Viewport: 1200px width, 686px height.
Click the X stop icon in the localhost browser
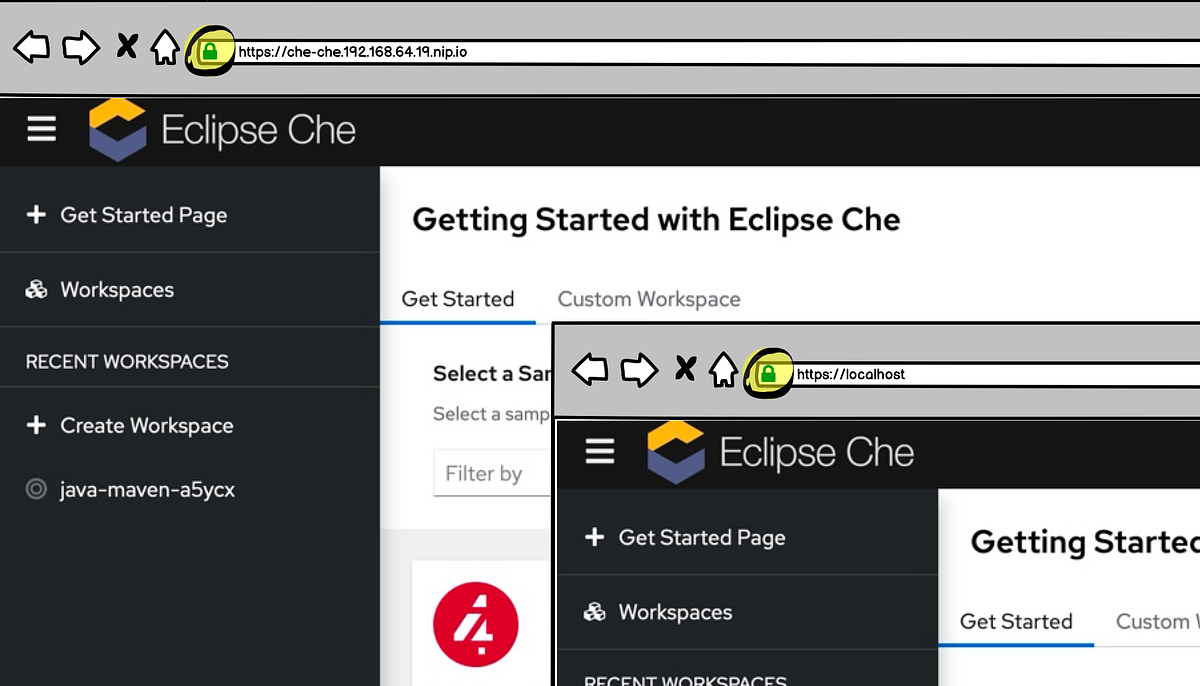click(685, 369)
